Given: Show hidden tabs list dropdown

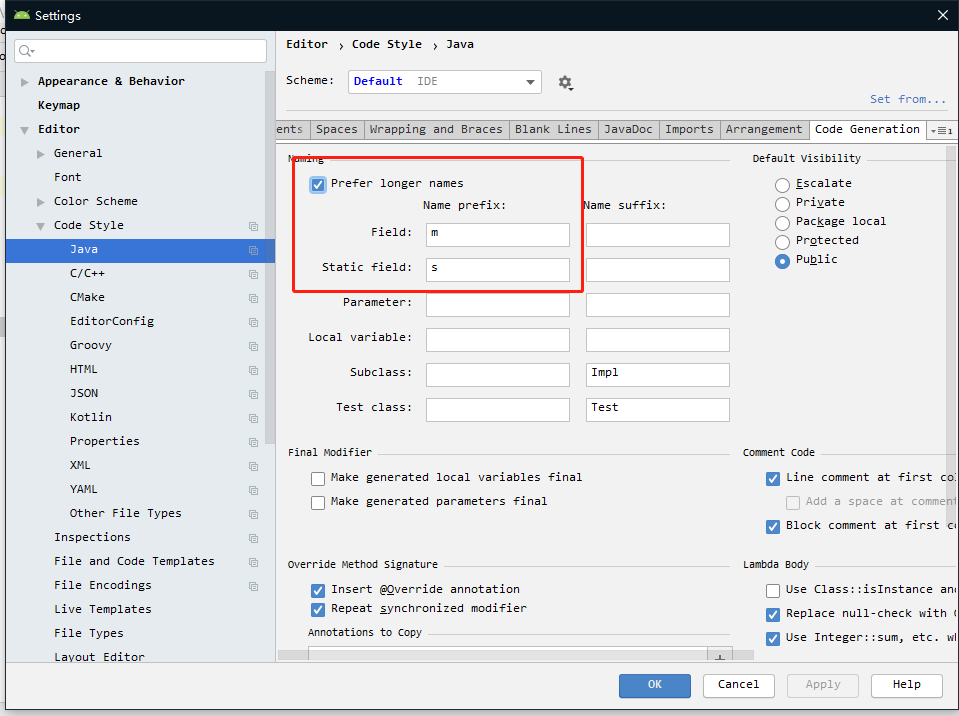Looking at the screenshot, I should pos(942,130).
